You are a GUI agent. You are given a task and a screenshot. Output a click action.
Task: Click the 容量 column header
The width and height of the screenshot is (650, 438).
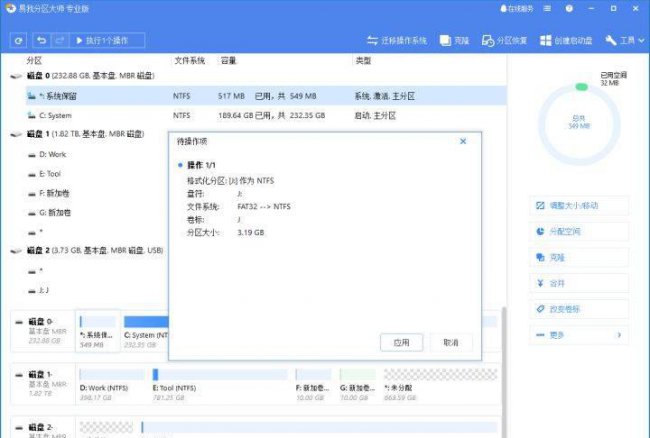tap(228, 60)
